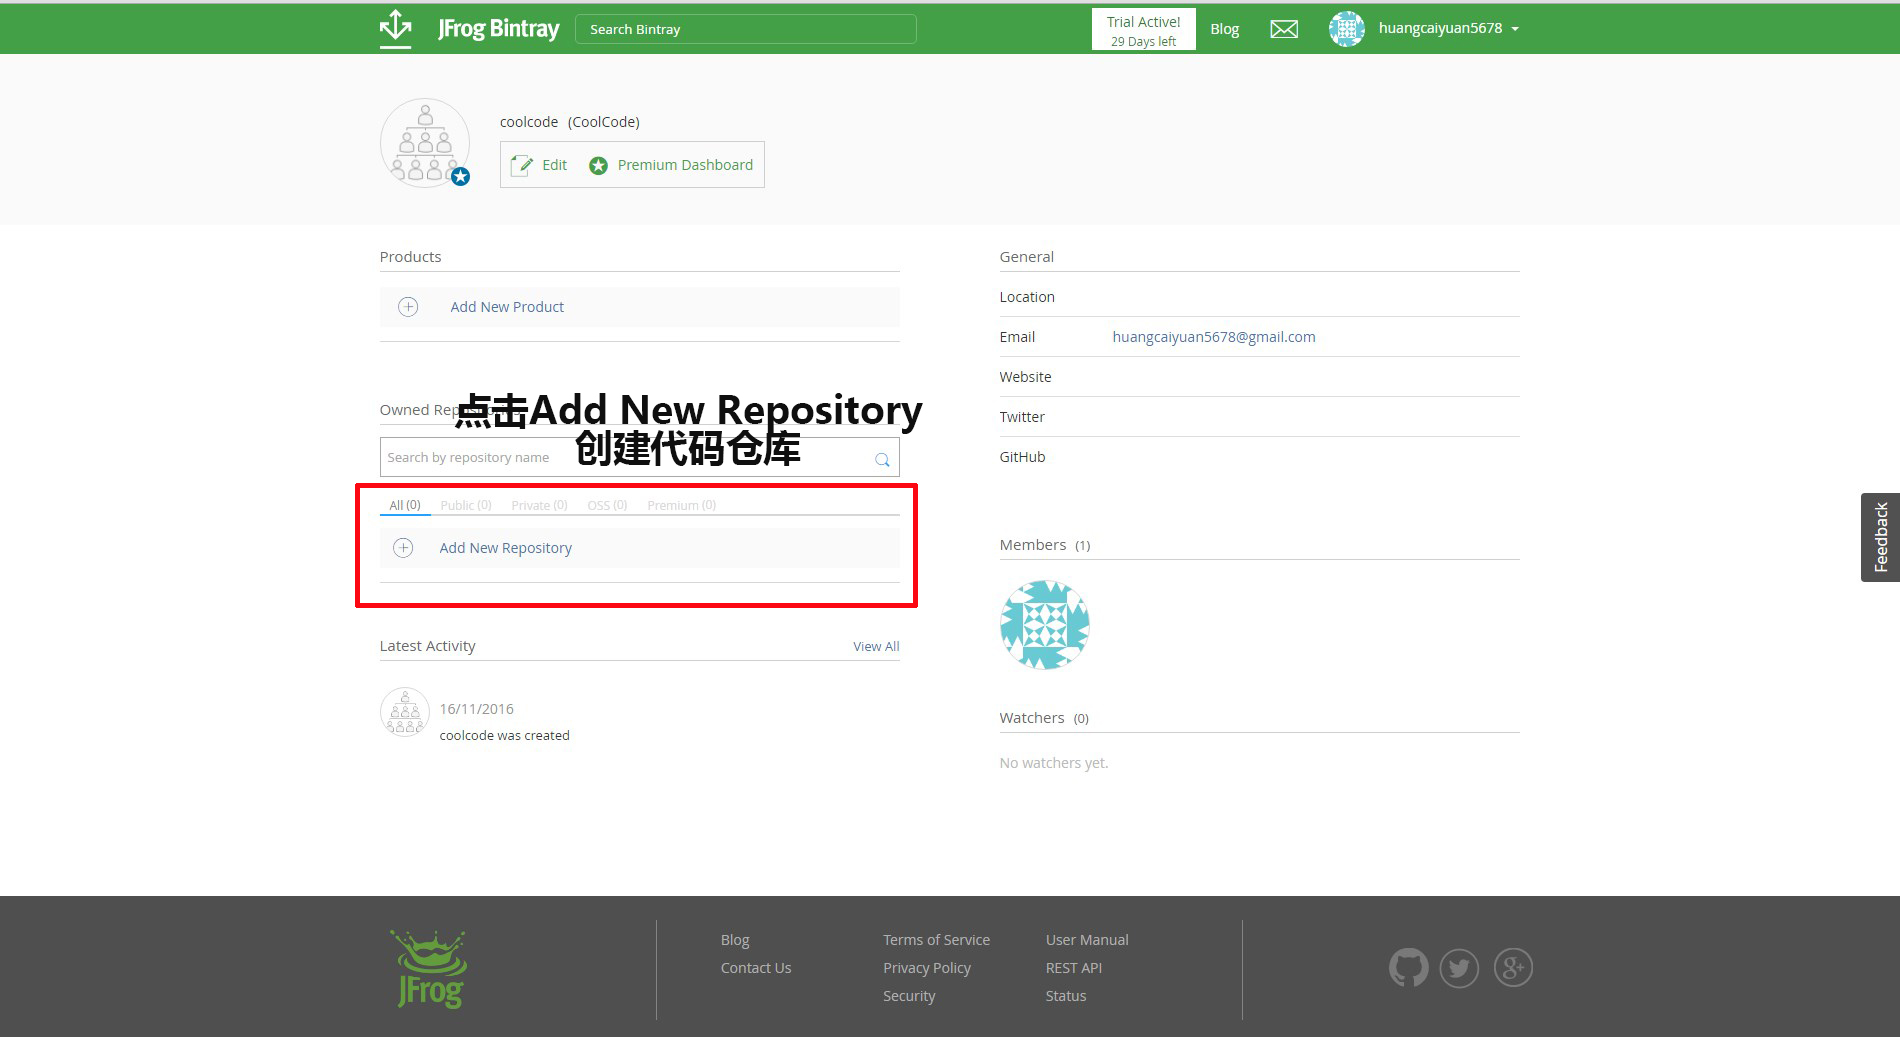Open the Security footer link

click(x=909, y=996)
